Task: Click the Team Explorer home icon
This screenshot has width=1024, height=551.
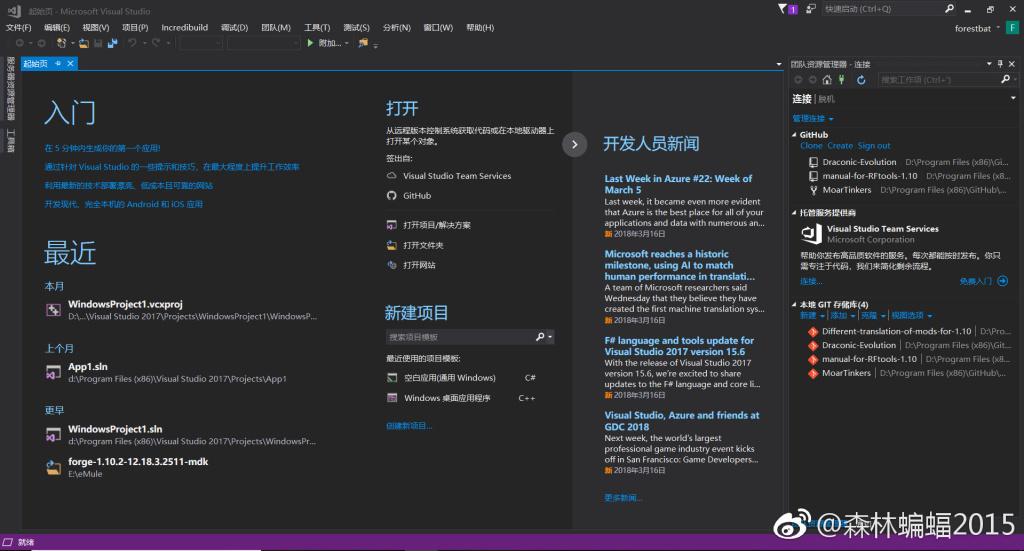Action: point(827,80)
